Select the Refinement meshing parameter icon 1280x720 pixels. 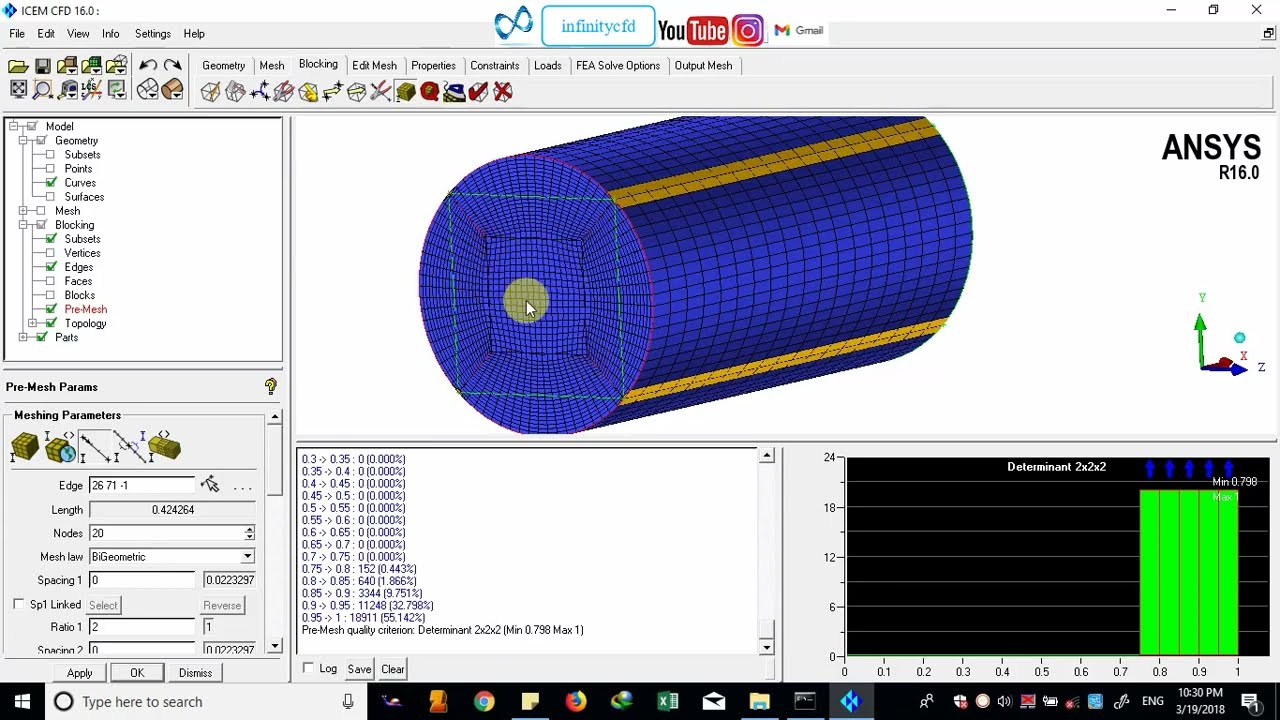point(164,446)
